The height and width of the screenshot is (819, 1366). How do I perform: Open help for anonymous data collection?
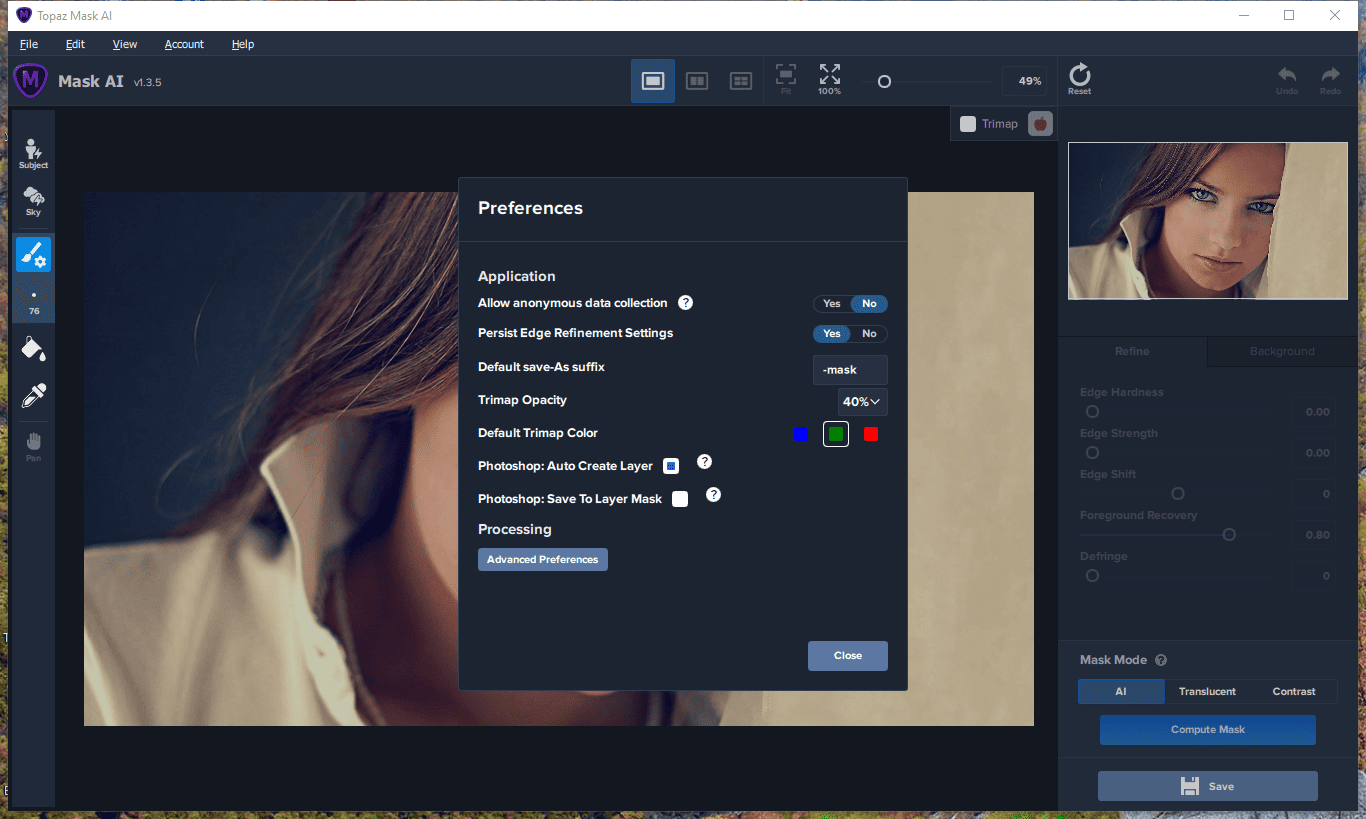click(685, 302)
